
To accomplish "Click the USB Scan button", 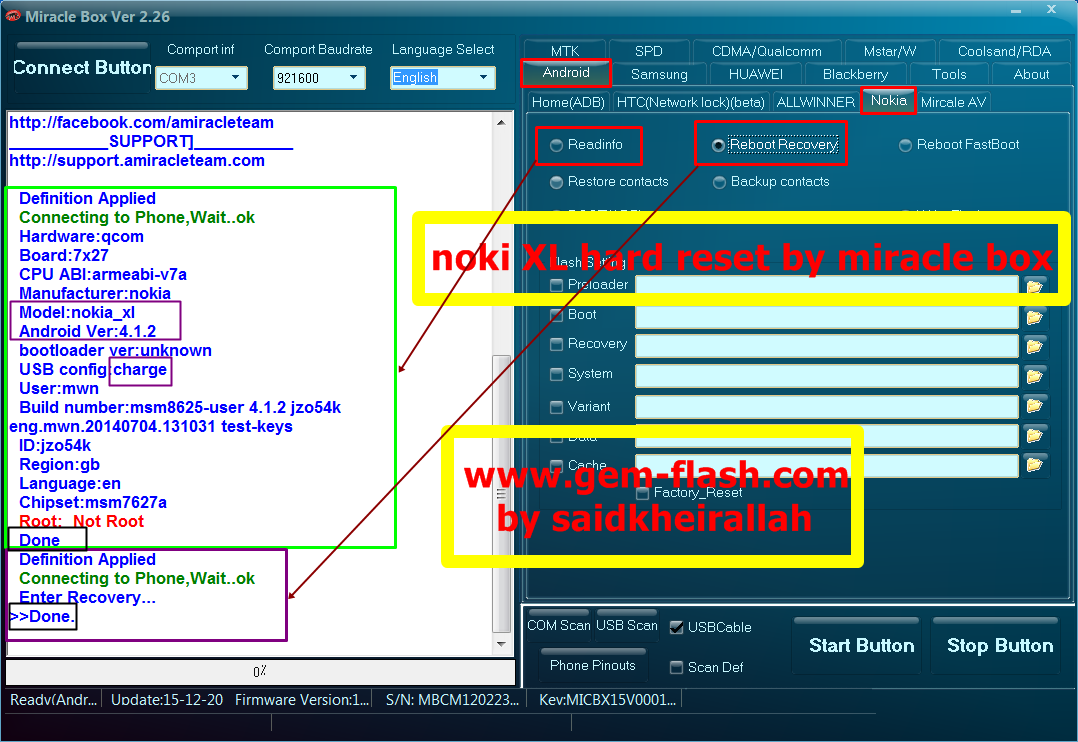I will [x=626, y=625].
